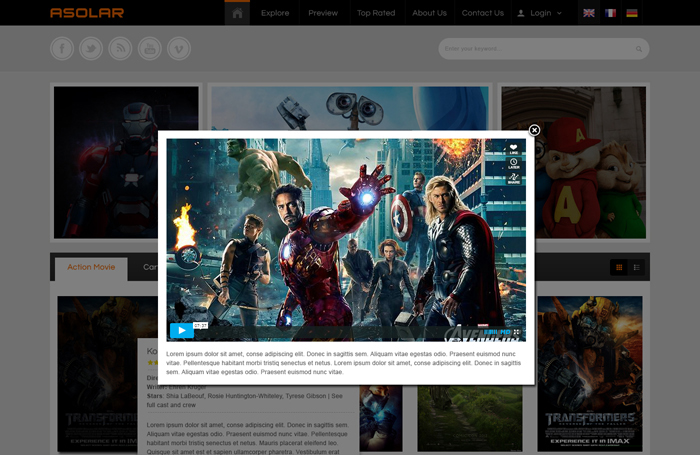The height and width of the screenshot is (455, 700).
Task: Click the search magnifier icon
Action: click(639, 49)
